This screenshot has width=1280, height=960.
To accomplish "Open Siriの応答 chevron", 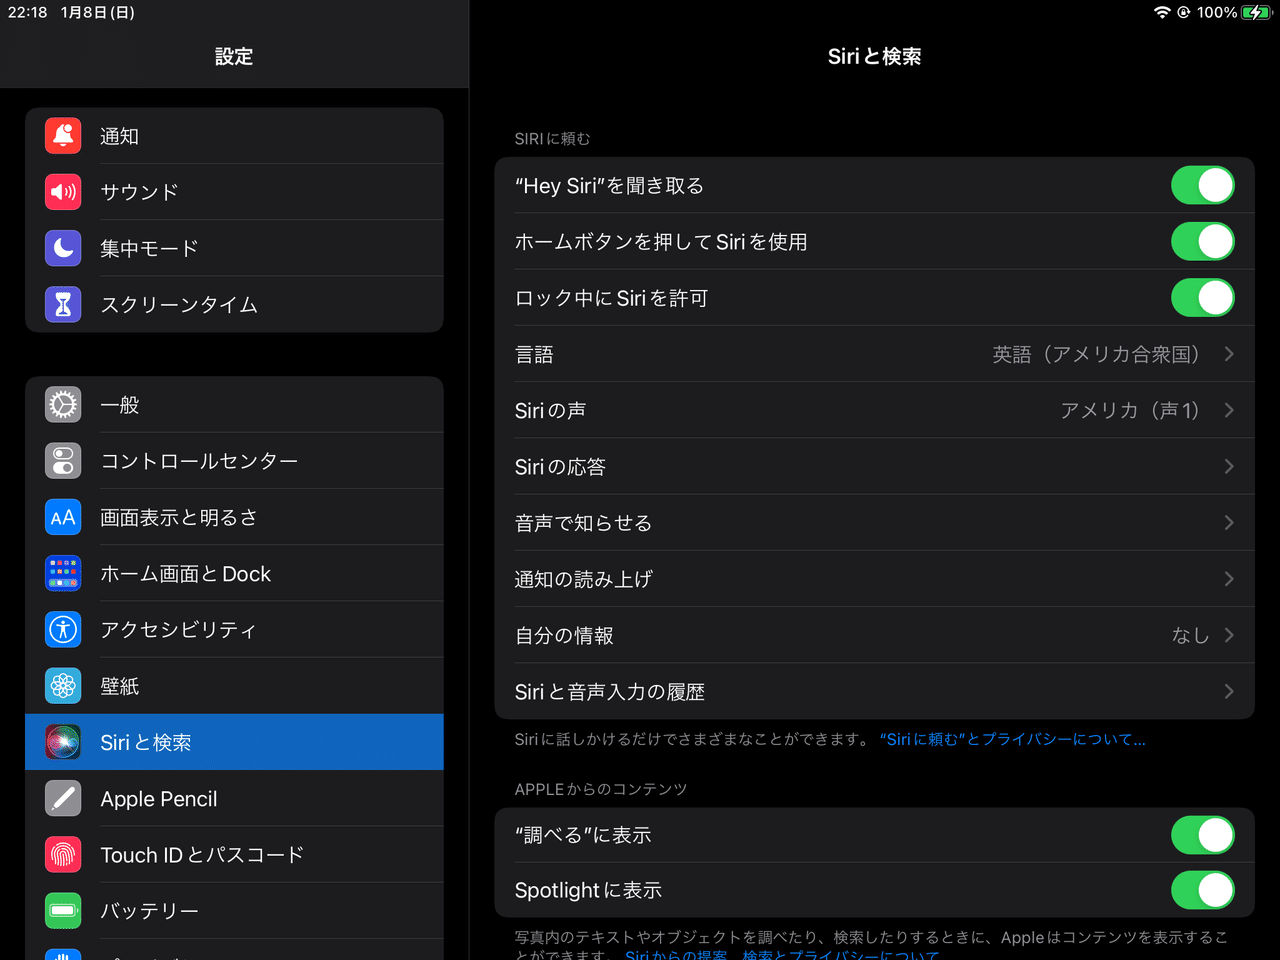I will click(x=1229, y=466).
